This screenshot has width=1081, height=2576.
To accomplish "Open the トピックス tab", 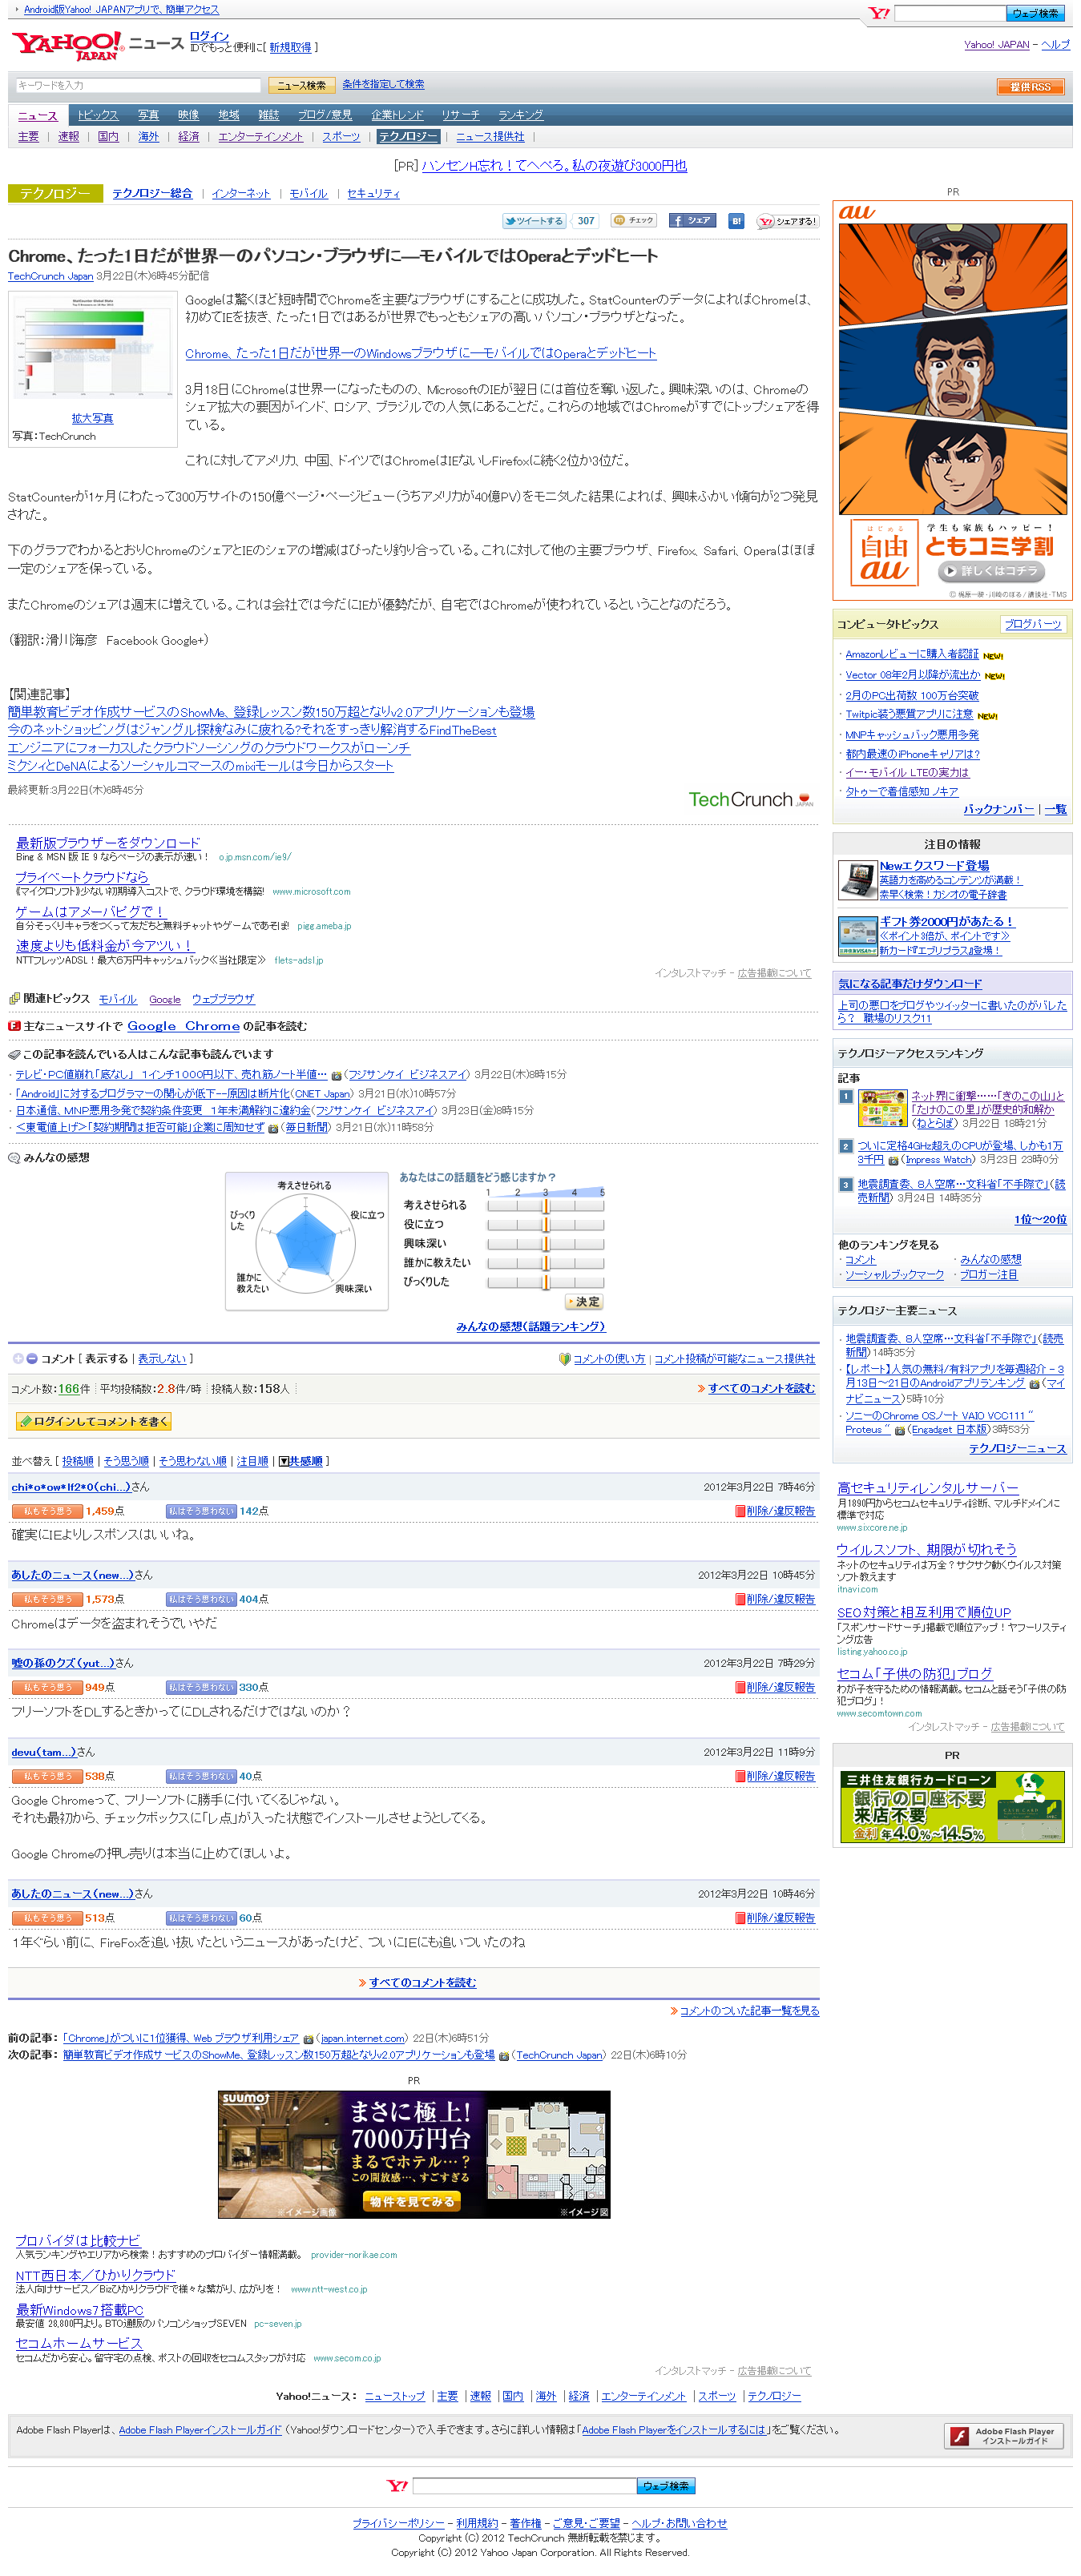I will tap(98, 115).
